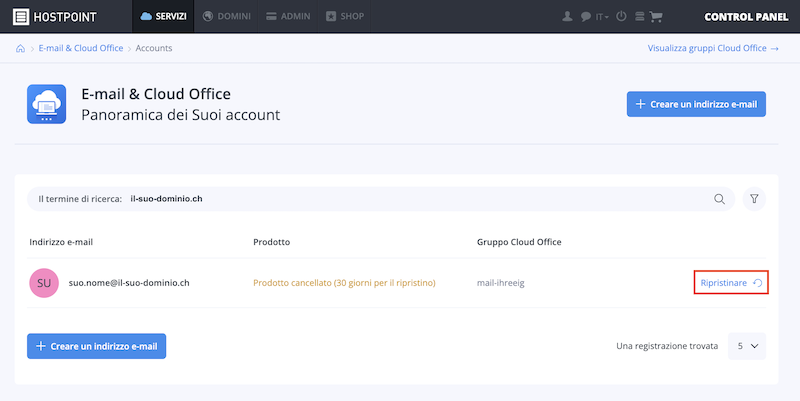Open the server stack icon

(639, 16)
